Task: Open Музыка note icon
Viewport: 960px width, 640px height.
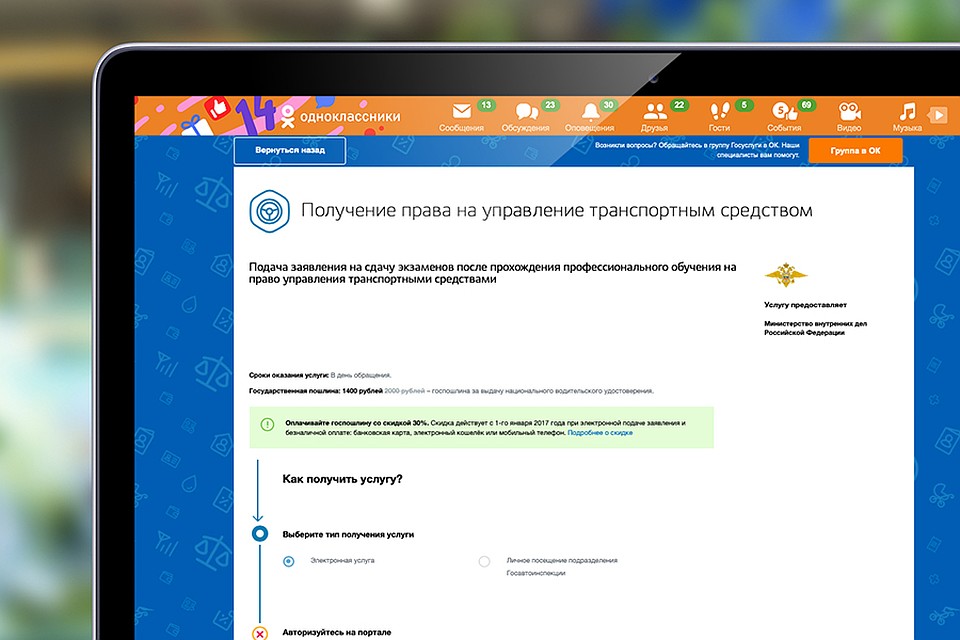Action: (907, 111)
